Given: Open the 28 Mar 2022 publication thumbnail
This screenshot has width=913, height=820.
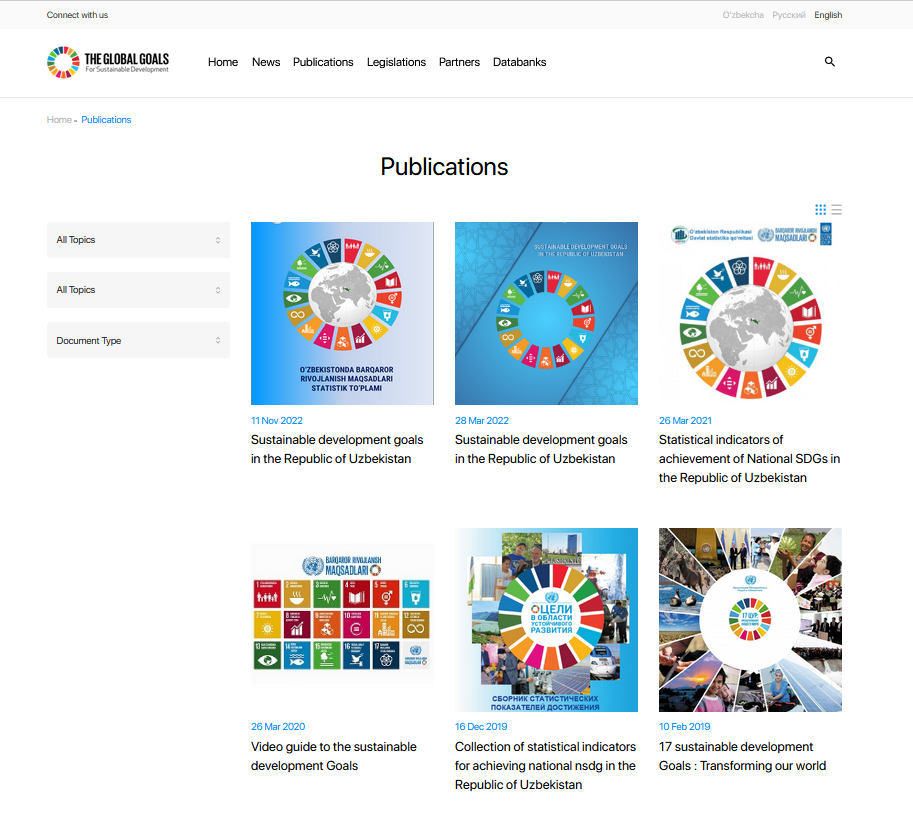Looking at the screenshot, I should pyautogui.click(x=546, y=313).
